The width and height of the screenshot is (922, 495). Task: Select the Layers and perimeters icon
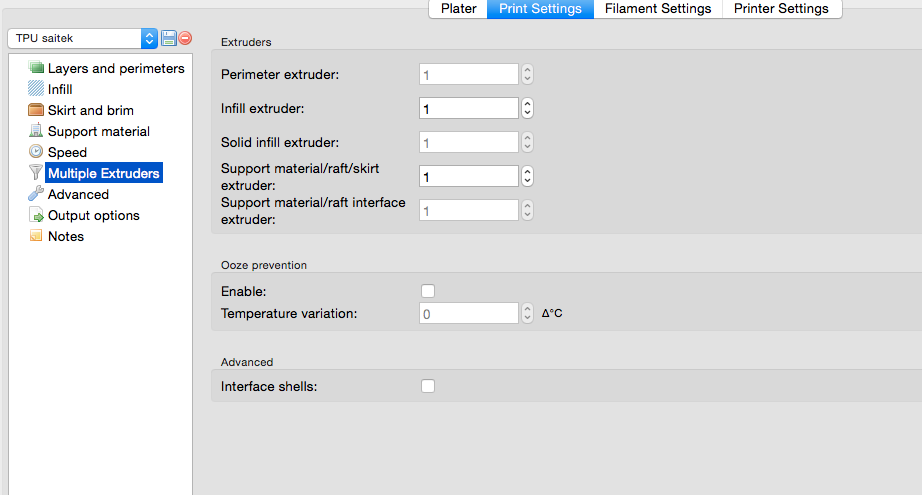(x=37, y=68)
